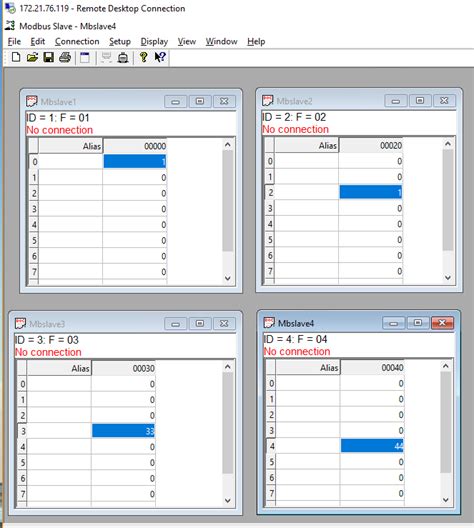Open a file with the Open folder icon
The width and height of the screenshot is (474, 528).
(x=32, y=58)
